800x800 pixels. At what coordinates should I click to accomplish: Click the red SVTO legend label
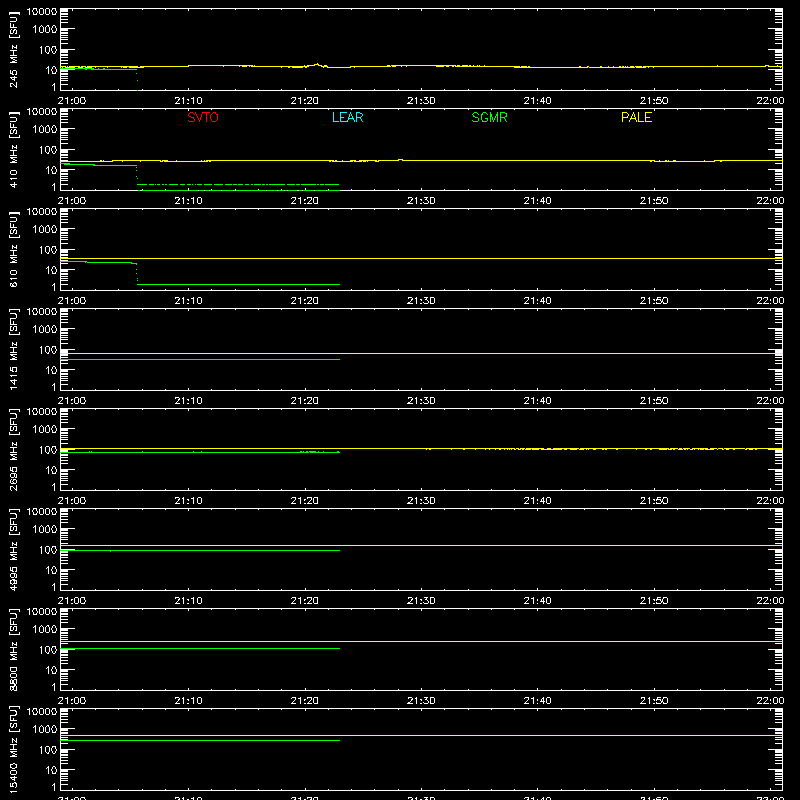pos(203,117)
